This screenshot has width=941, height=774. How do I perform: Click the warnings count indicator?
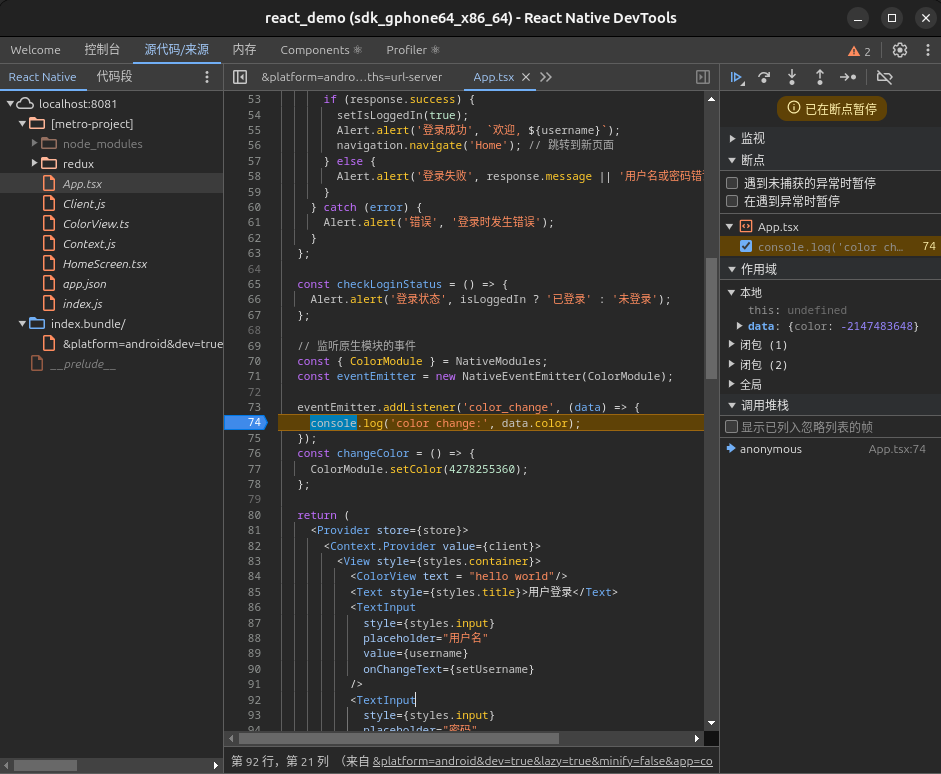[859, 51]
